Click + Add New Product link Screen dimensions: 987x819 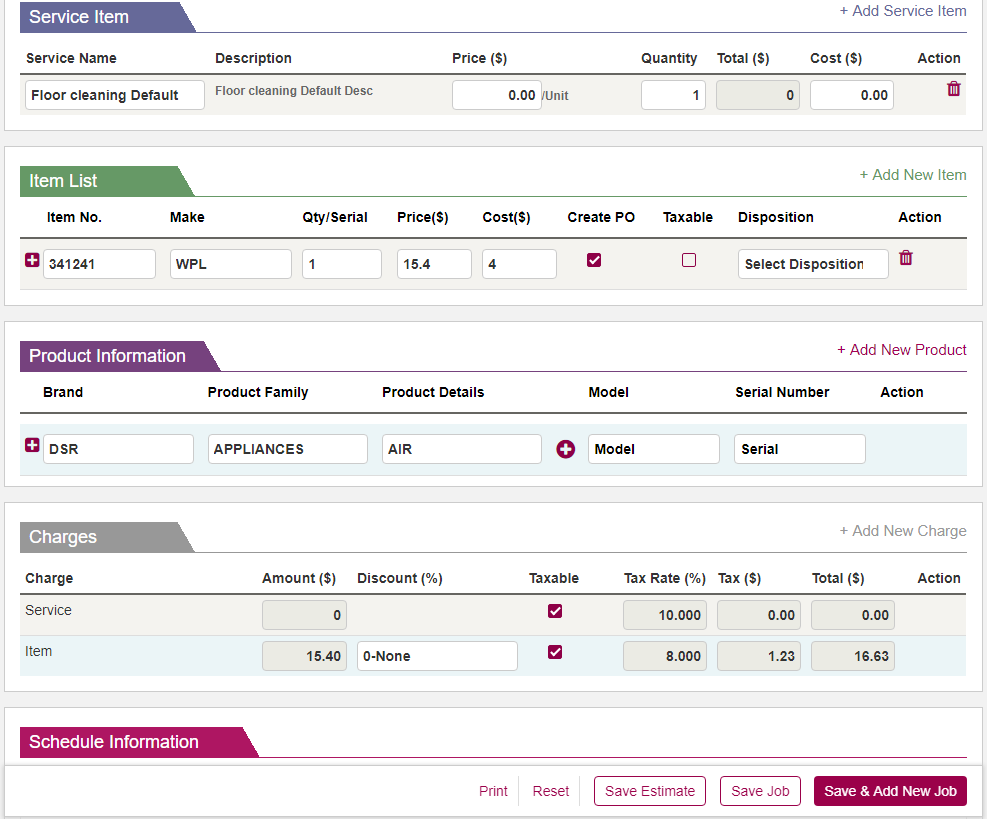click(901, 350)
